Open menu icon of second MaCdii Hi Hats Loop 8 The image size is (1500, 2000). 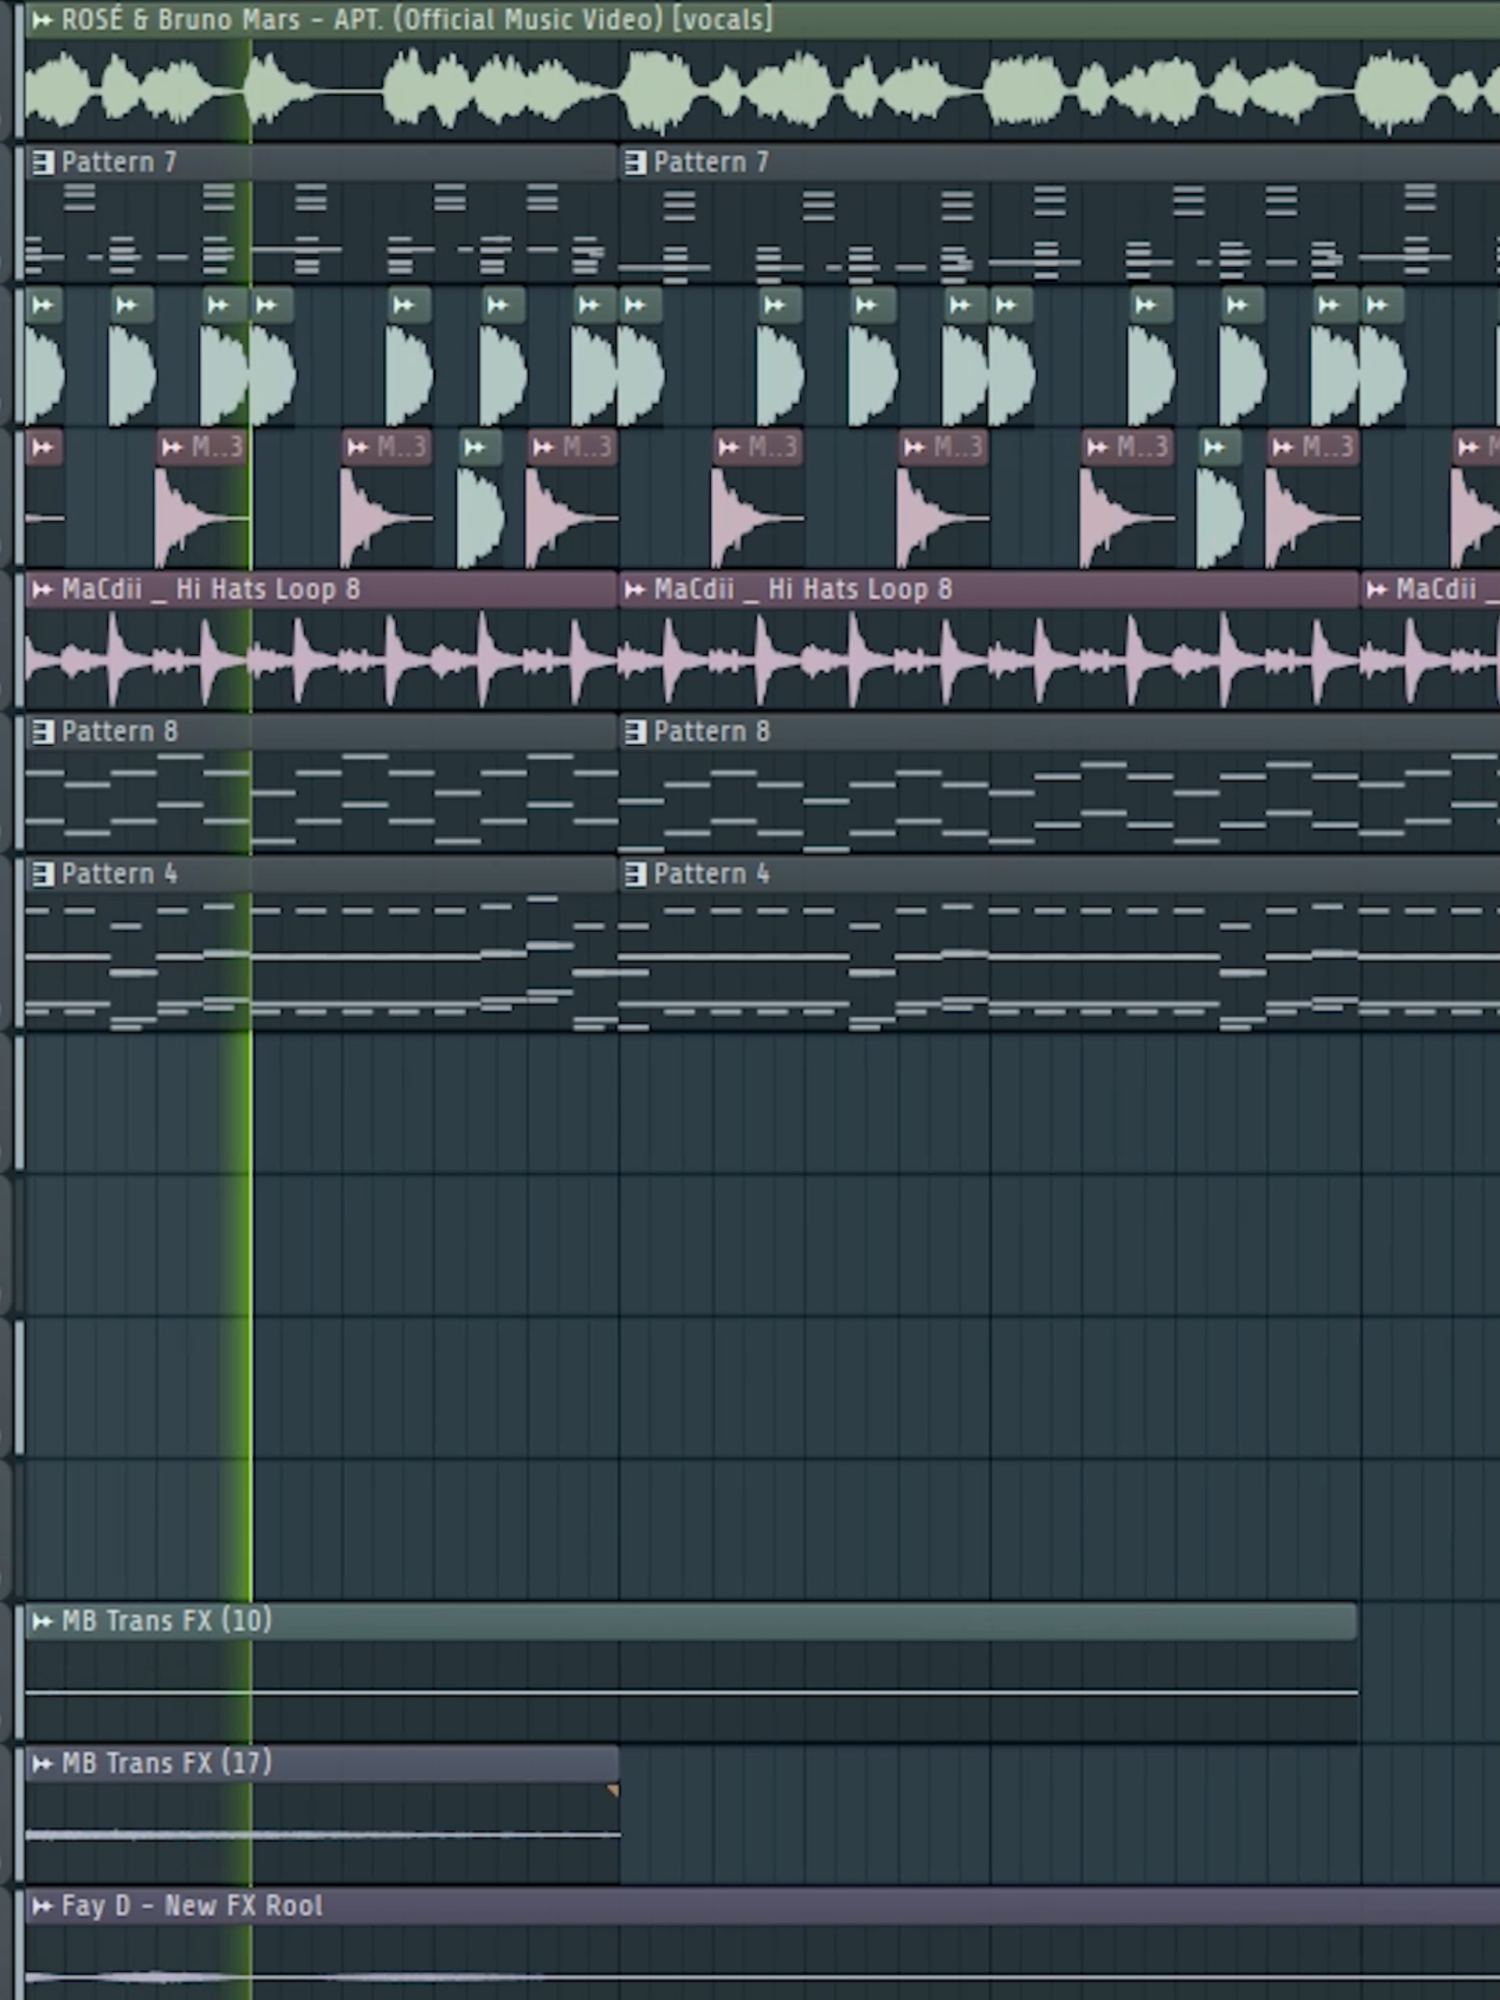pos(635,590)
